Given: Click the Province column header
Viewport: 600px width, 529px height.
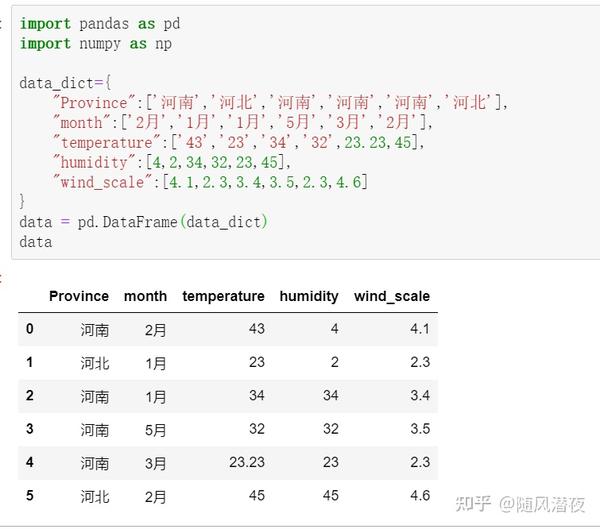Looking at the screenshot, I should (79, 296).
